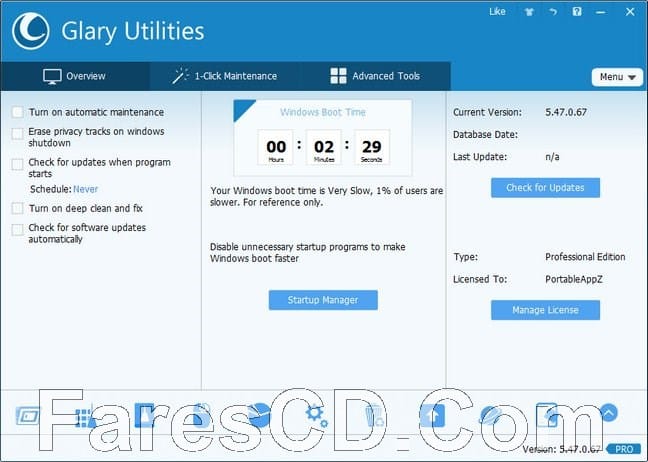Click the pie chart disk analyzer dock icon
The width and height of the screenshot is (648, 462).
pos(260,415)
